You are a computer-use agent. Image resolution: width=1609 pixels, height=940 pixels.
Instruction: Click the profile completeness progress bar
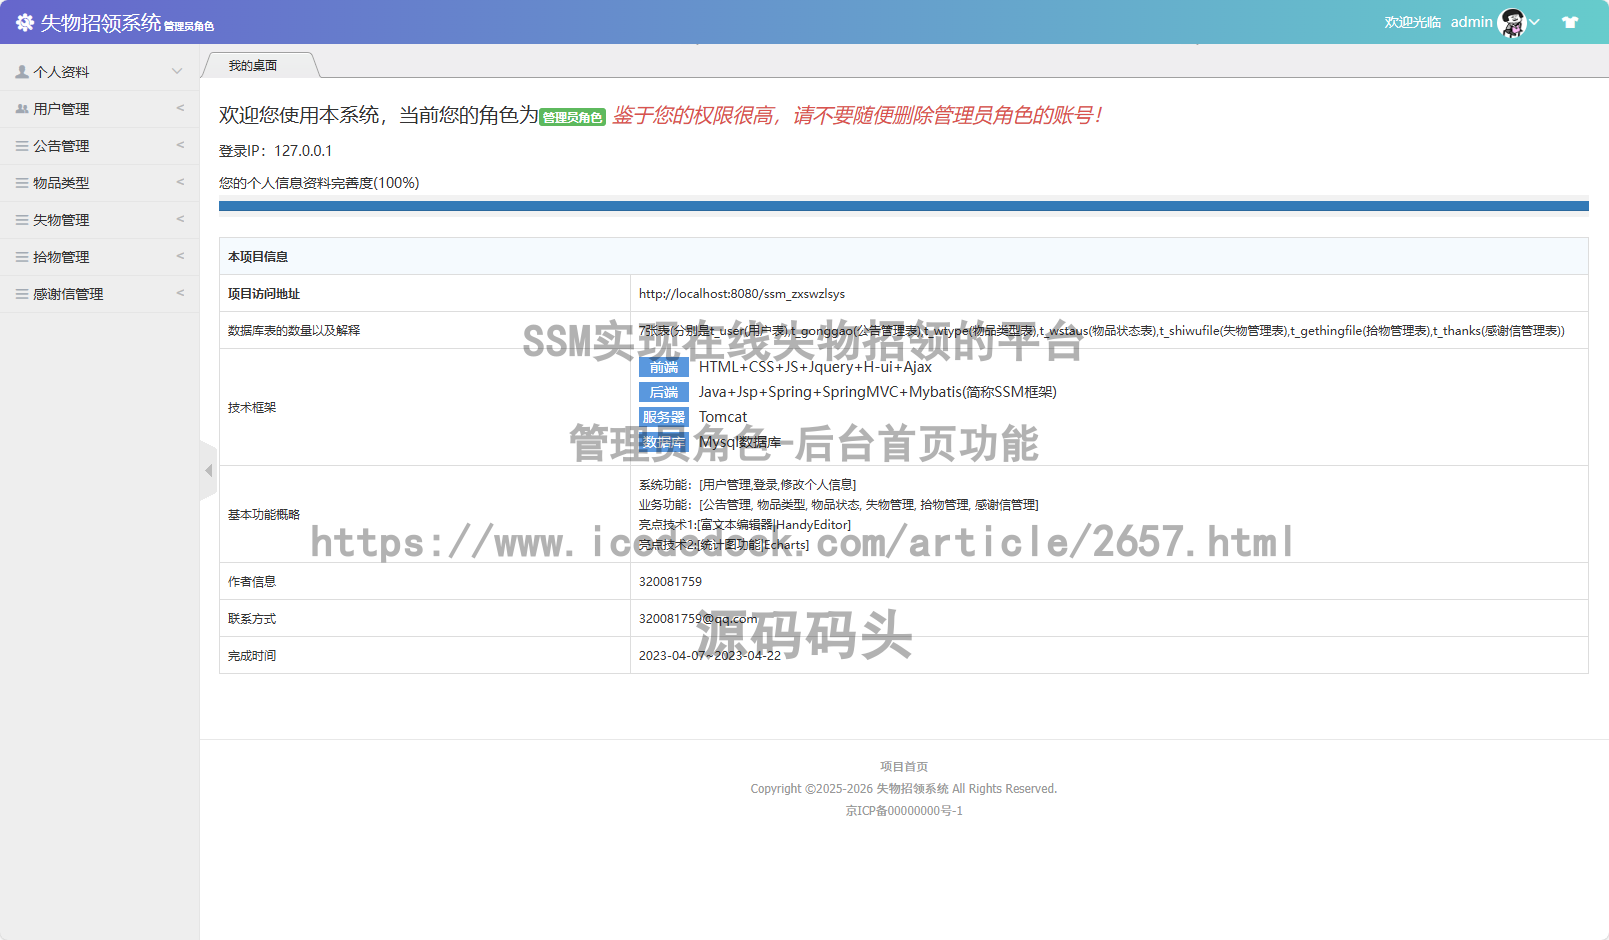pyautogui.click(x=903, y=206)
